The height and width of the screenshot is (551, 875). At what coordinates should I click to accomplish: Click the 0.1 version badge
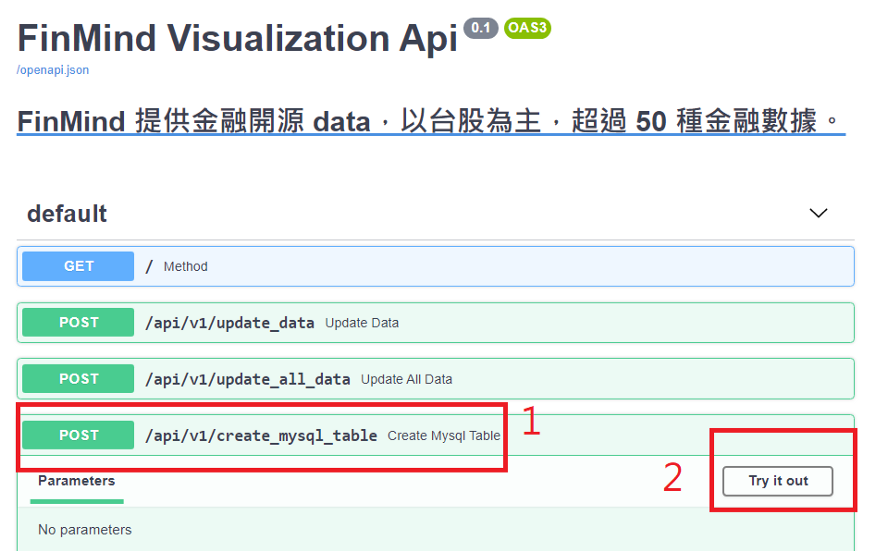(480, 28)
